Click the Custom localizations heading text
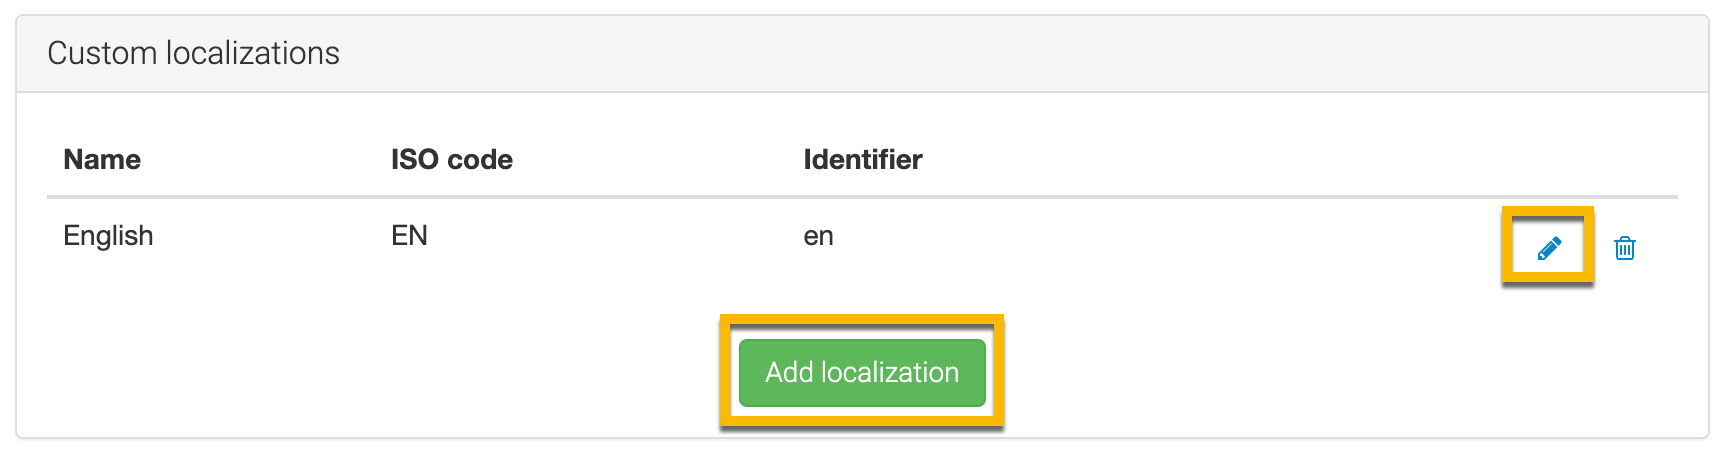 (x=193, y=53)
